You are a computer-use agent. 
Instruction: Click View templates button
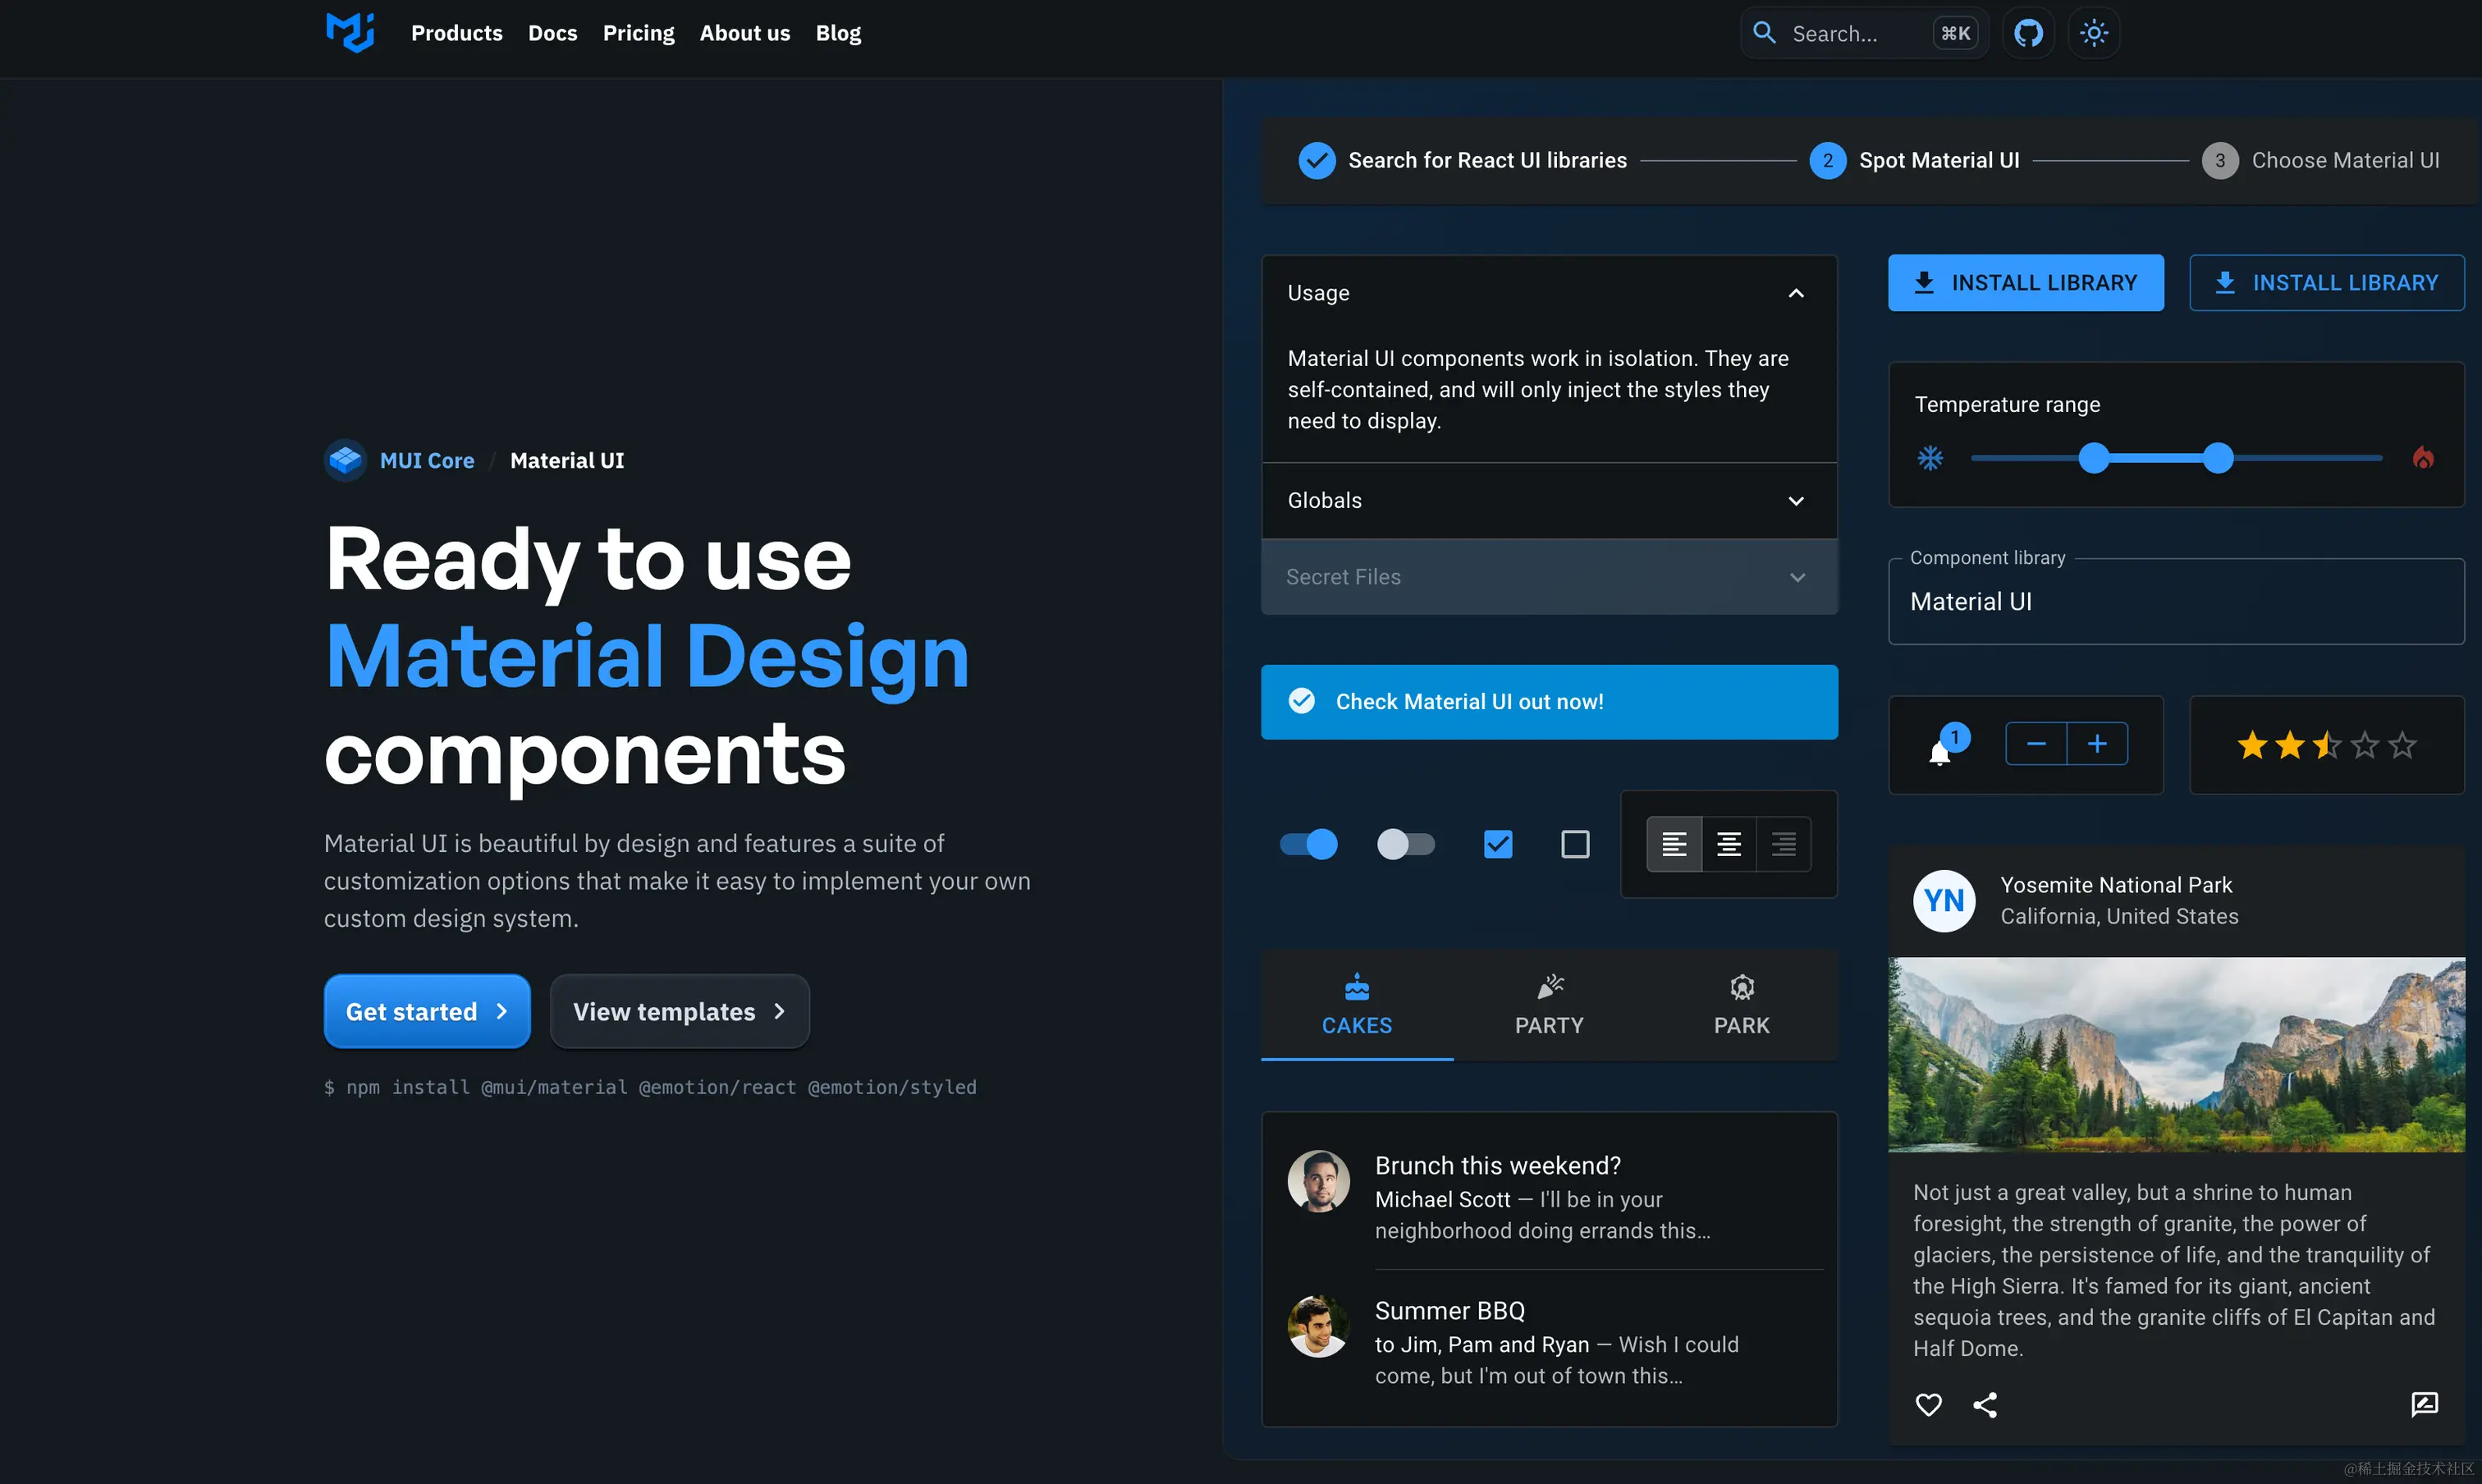(x=680, y=1011)
